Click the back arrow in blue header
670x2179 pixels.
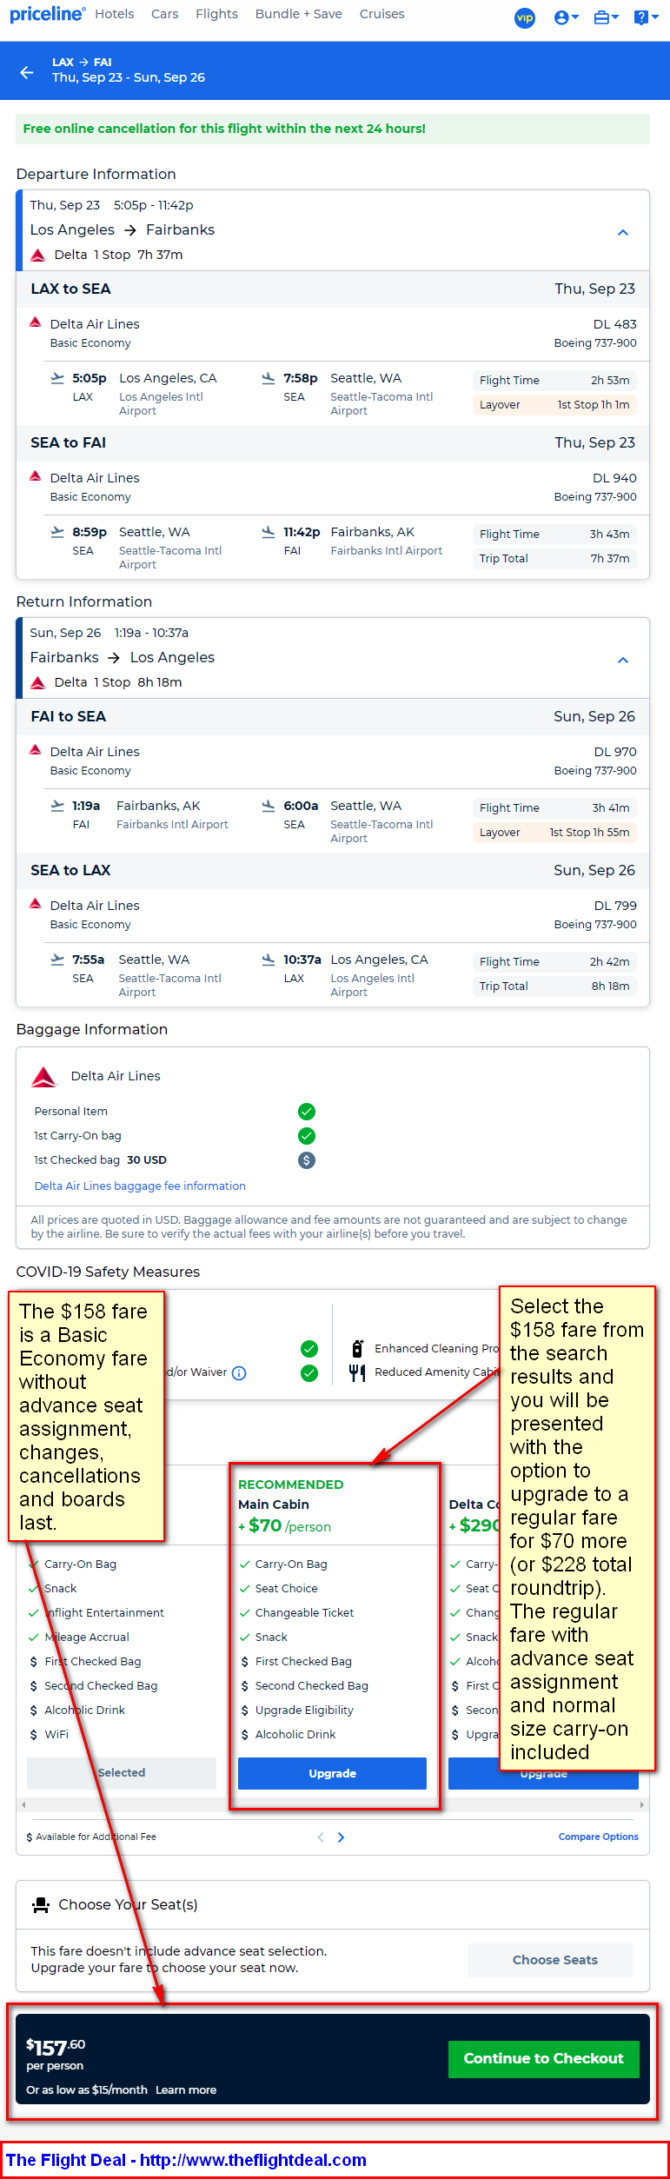pyautogui.click(x=27, y=72)
